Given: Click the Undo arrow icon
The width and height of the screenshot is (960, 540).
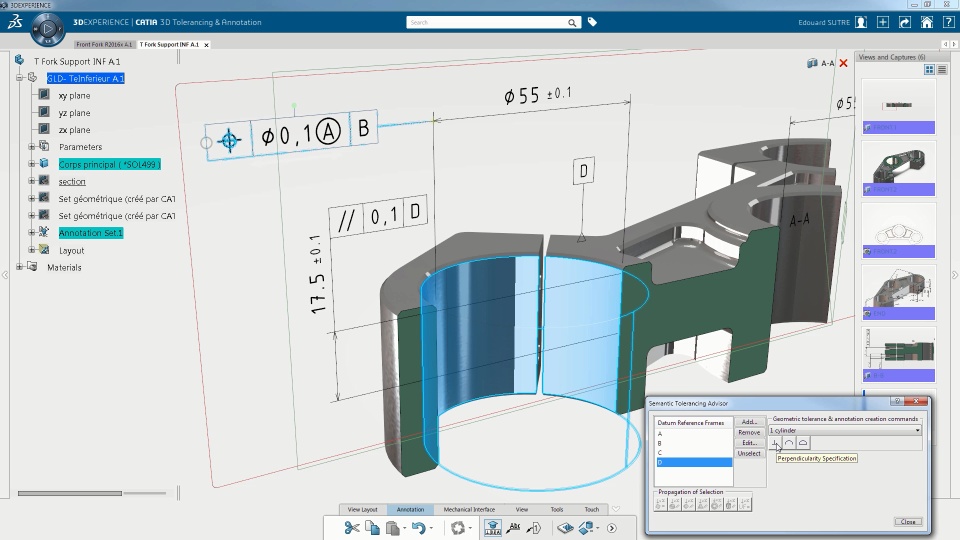Looking at the screenshot, I should pyautogui.click(x=418, y=528).
